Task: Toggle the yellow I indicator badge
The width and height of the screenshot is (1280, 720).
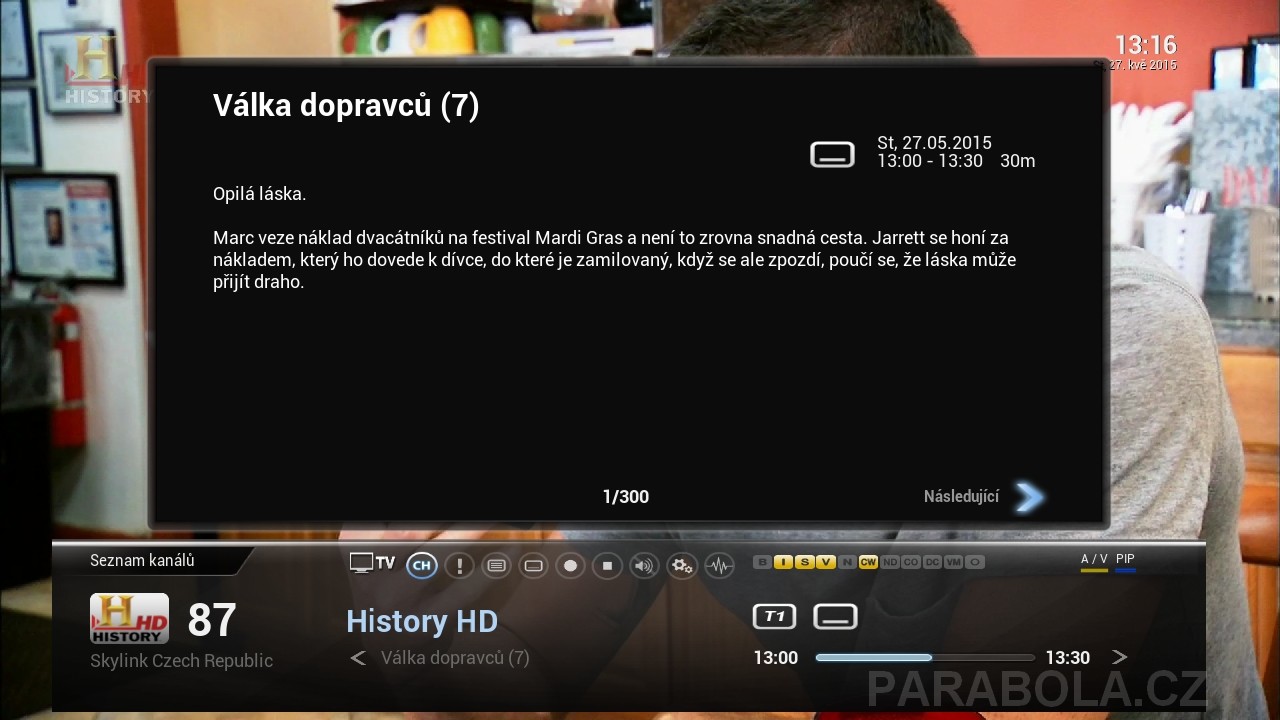Action: tap(783, 562)
